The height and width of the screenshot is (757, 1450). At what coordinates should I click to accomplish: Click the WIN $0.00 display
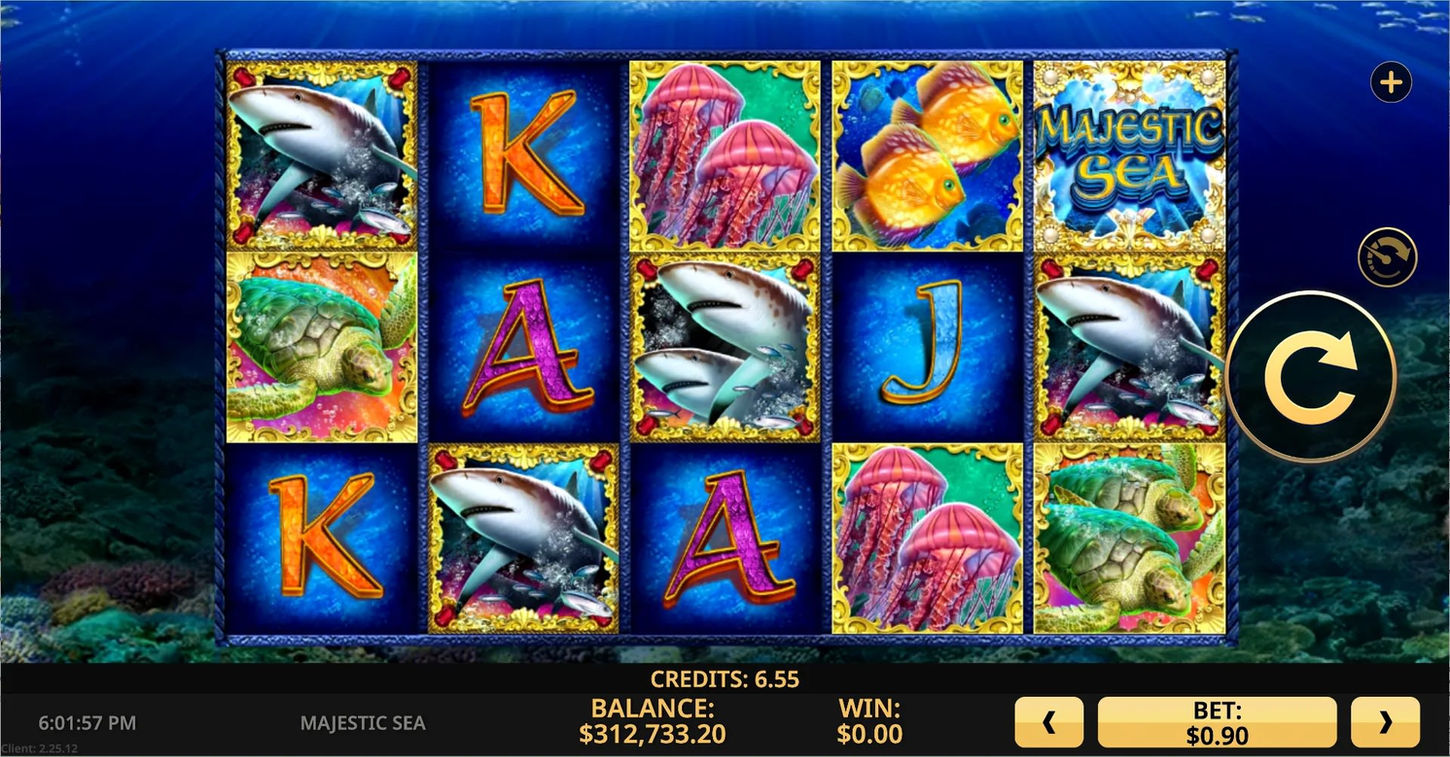click(870, 722)
